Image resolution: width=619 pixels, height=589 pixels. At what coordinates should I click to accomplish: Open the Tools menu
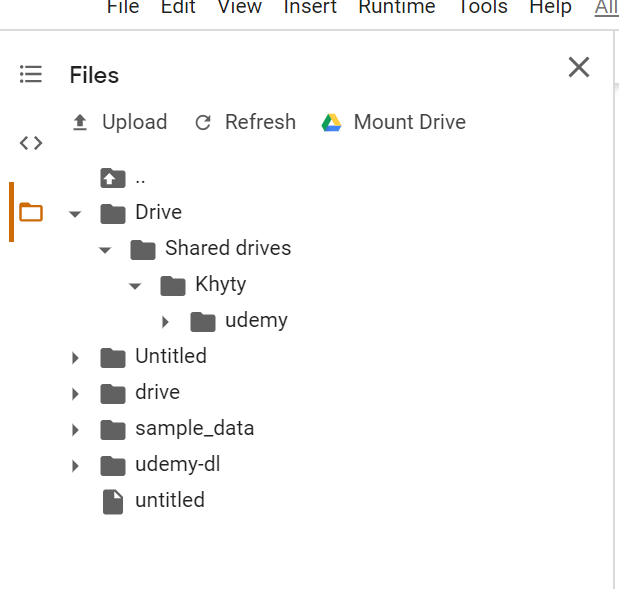(x=482, y=8)
